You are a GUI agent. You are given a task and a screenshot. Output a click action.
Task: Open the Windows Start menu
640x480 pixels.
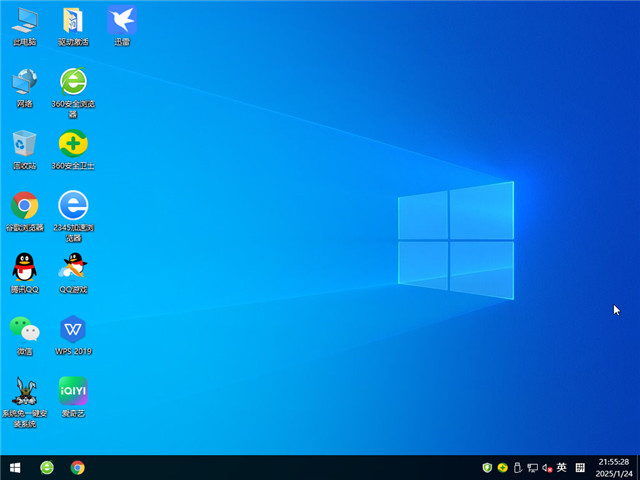[x=15, y=467]
